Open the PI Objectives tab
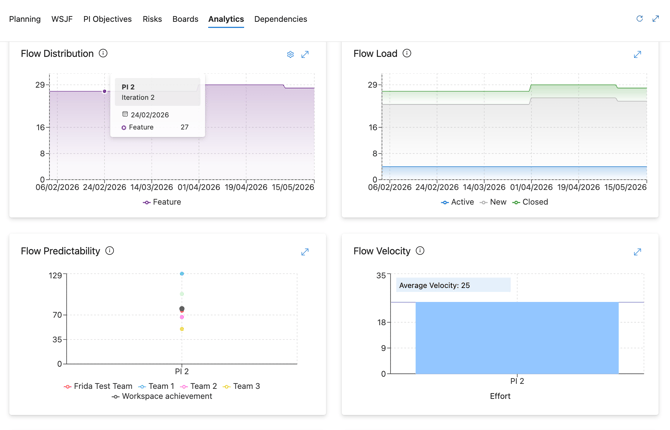 coord(107,19)
